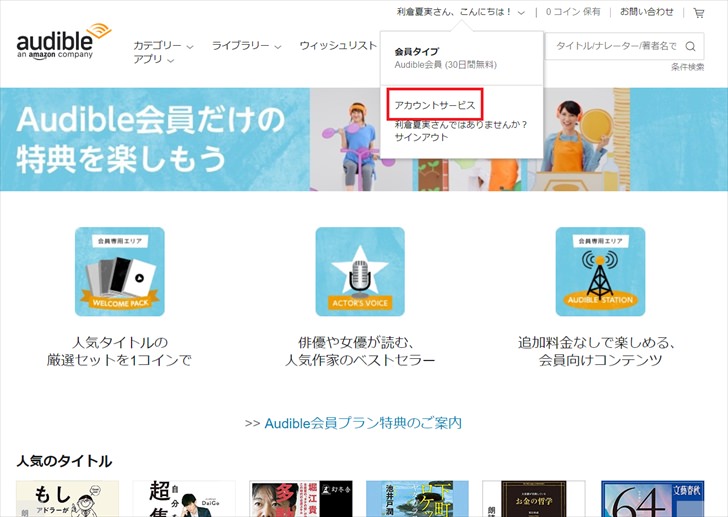
Task: Open the お金の哲学 book cover
Action: (534, 499)
